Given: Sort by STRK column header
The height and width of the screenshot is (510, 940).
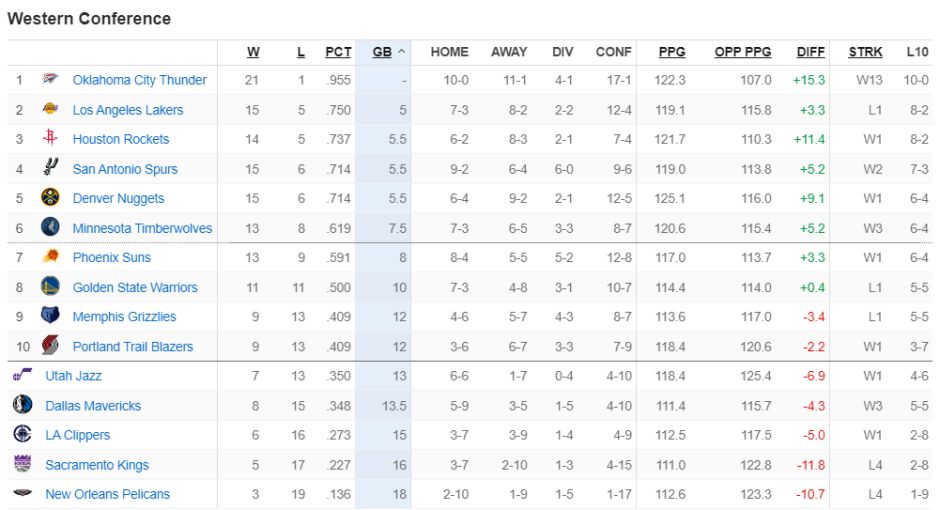Looking at the screenshot, I should (866, 52).
